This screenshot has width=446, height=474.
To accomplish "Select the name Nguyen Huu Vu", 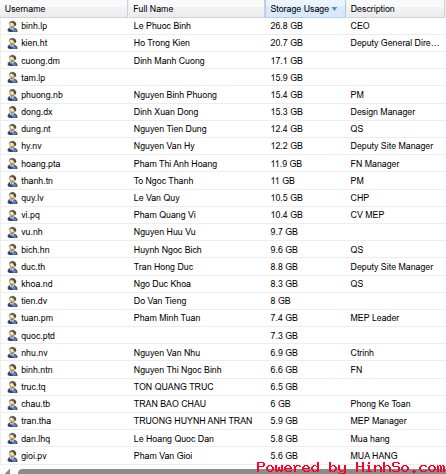I will [165, 232].
